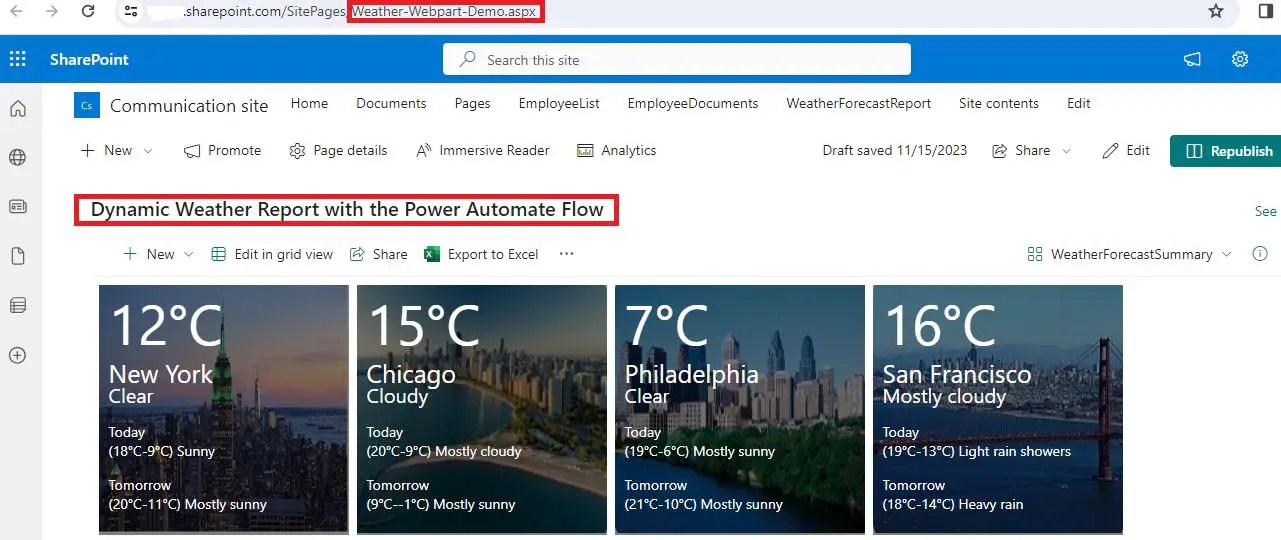The height and width of the screenshot is (540, 1281).
Task: Open the SharePoint app launcher waffle
Action: point(17,59)
